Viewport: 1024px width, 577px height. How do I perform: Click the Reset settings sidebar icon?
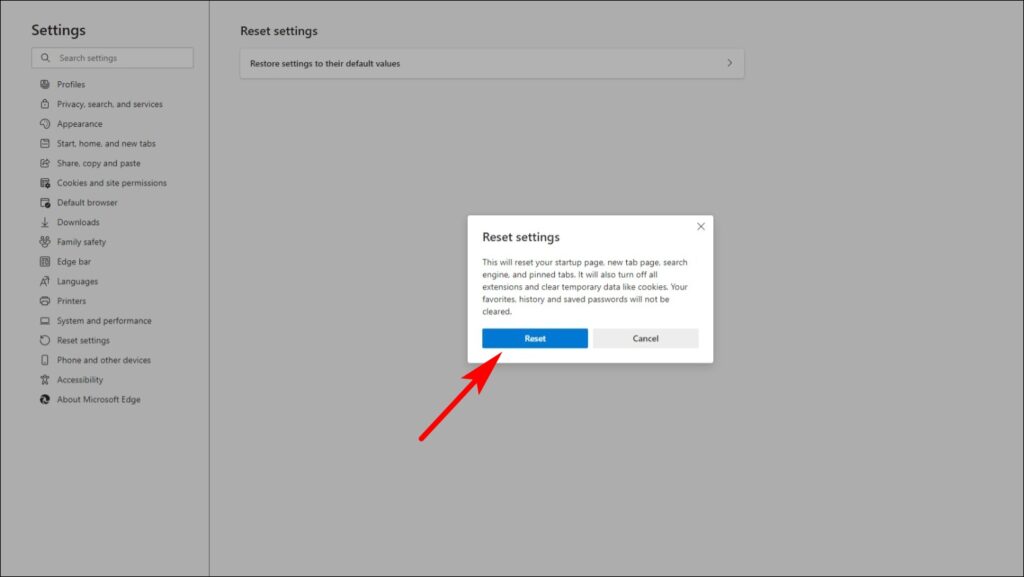click(44, 340)
